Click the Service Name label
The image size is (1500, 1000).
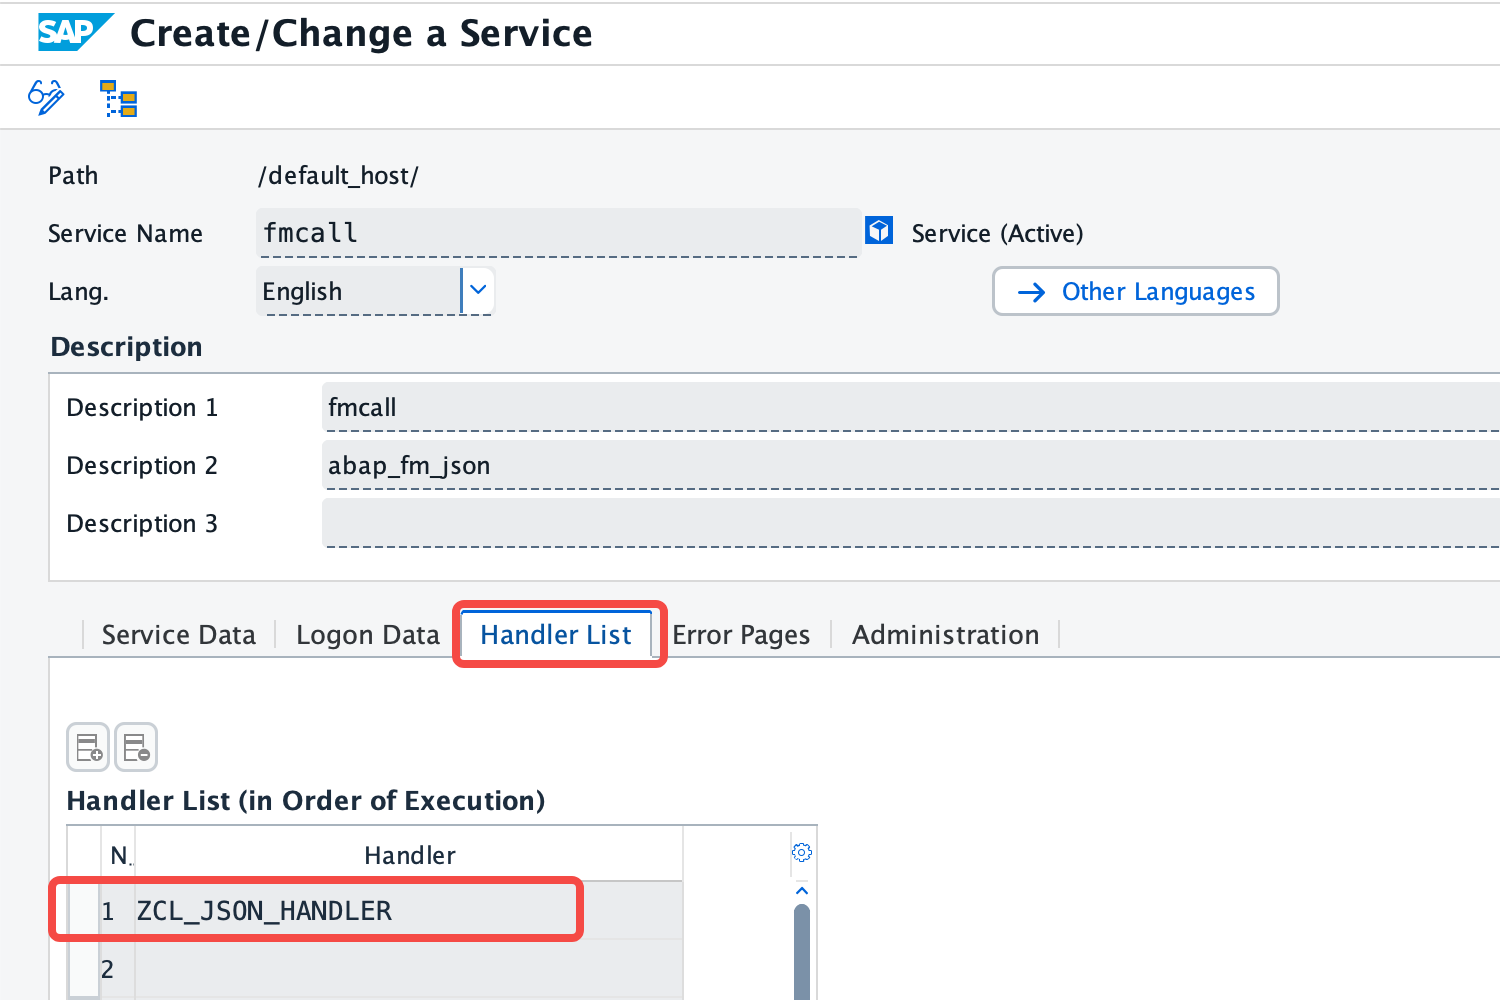(x=125, y=233)
